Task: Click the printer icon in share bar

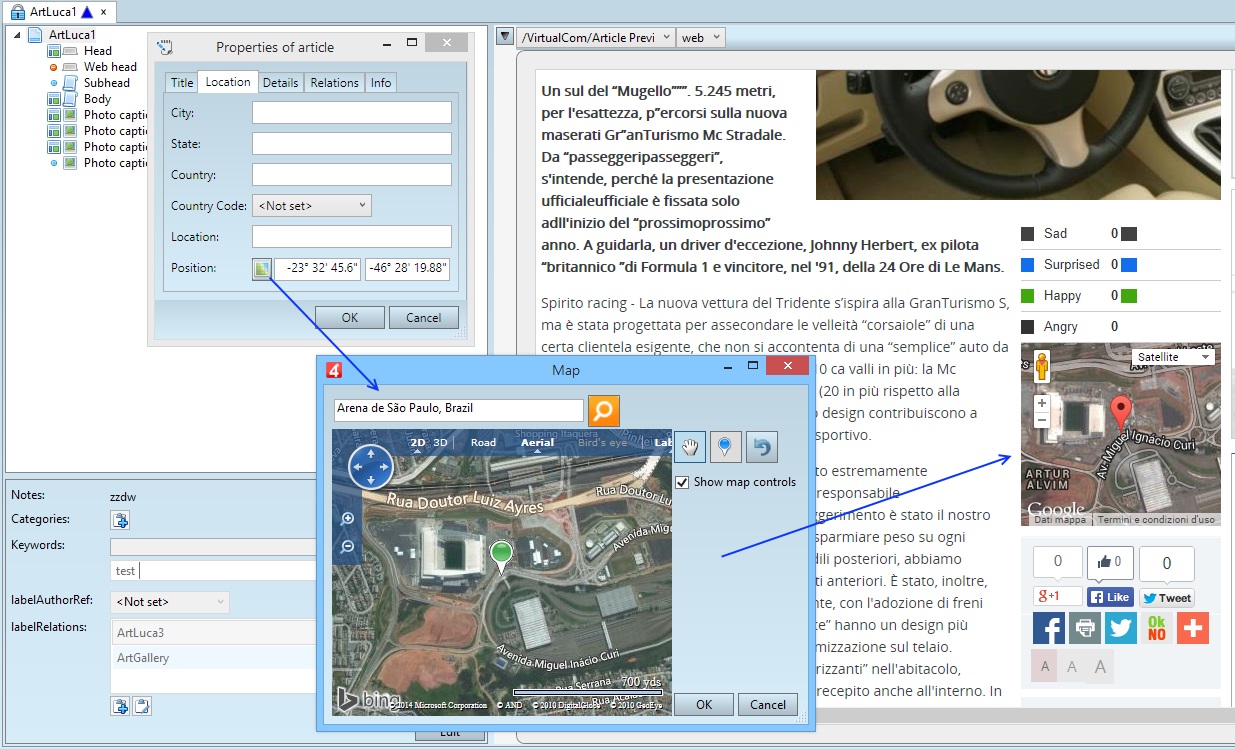Action: click(x=1085, y=628)
